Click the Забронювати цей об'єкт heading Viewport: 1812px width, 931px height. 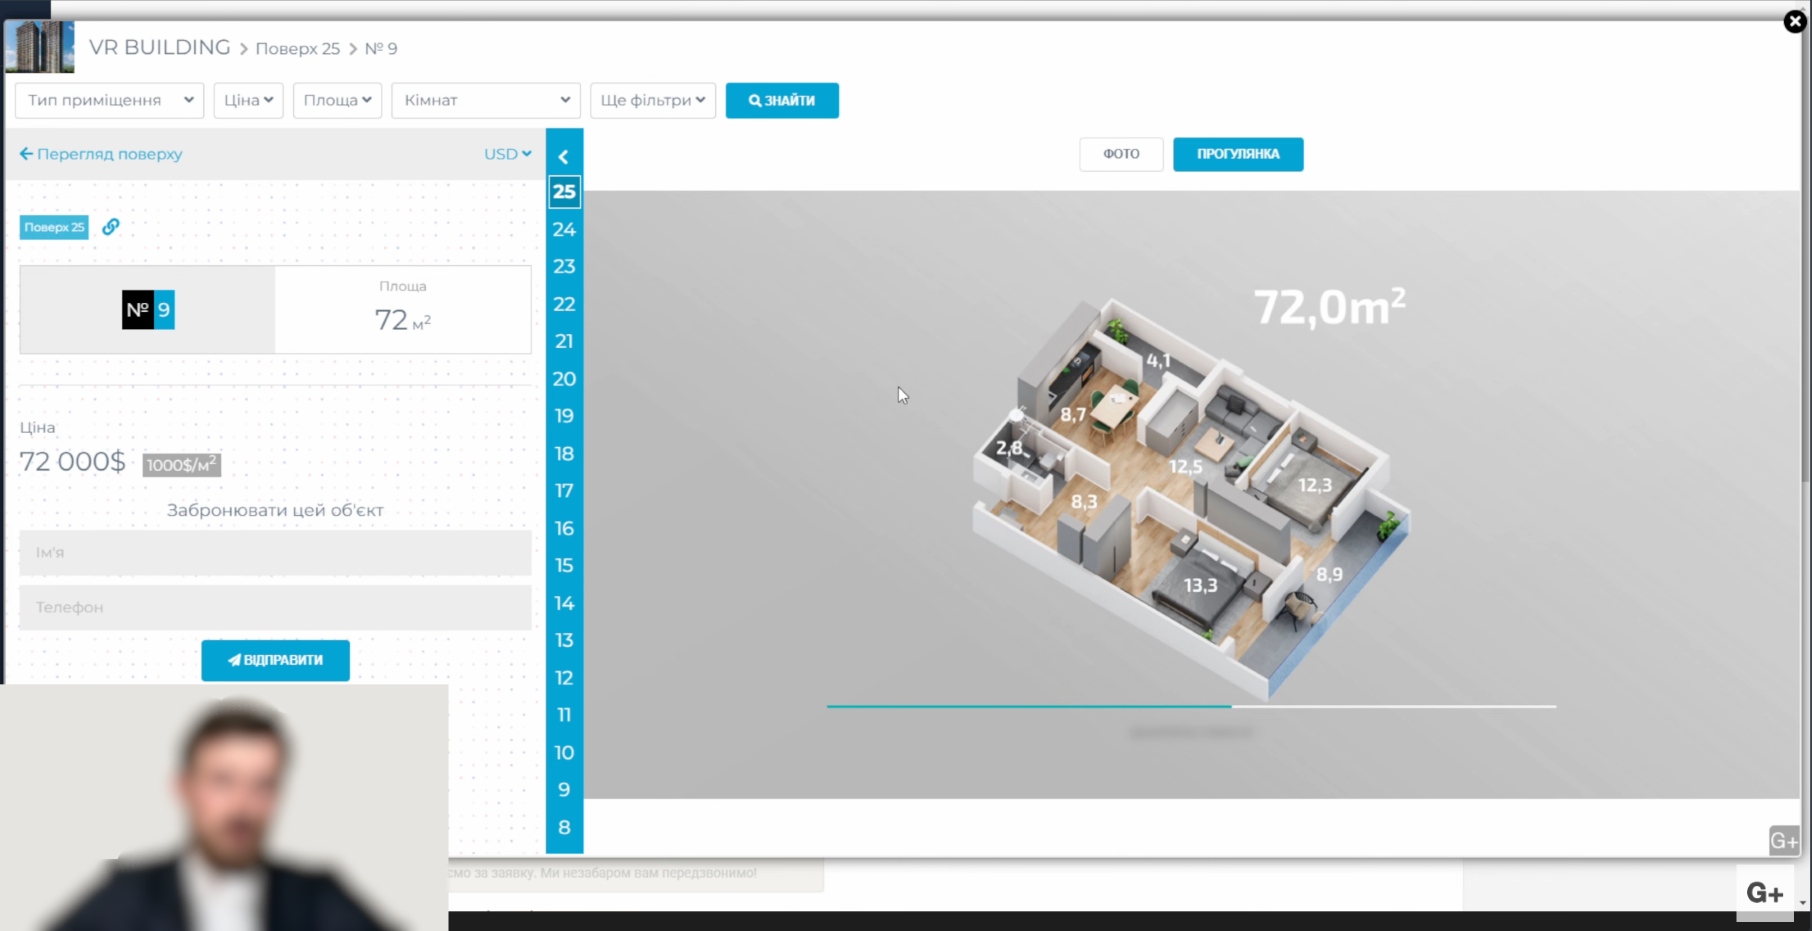[275, 510]
